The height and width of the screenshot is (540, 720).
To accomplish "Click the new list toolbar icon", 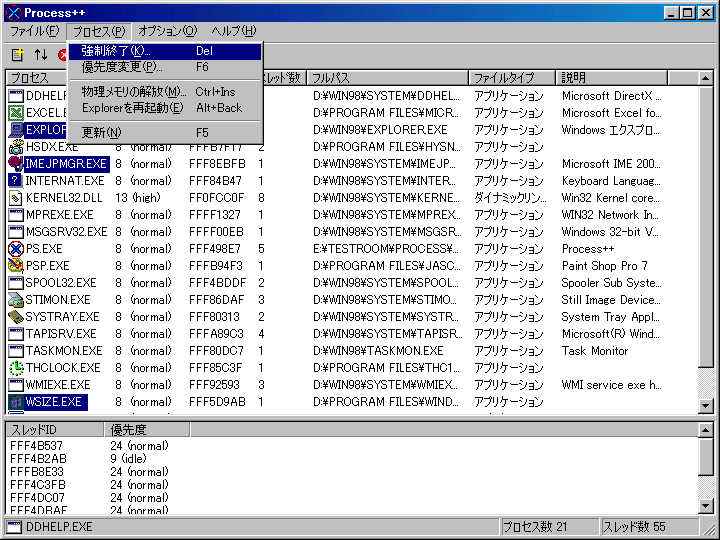I will click(x=17, y=55).
